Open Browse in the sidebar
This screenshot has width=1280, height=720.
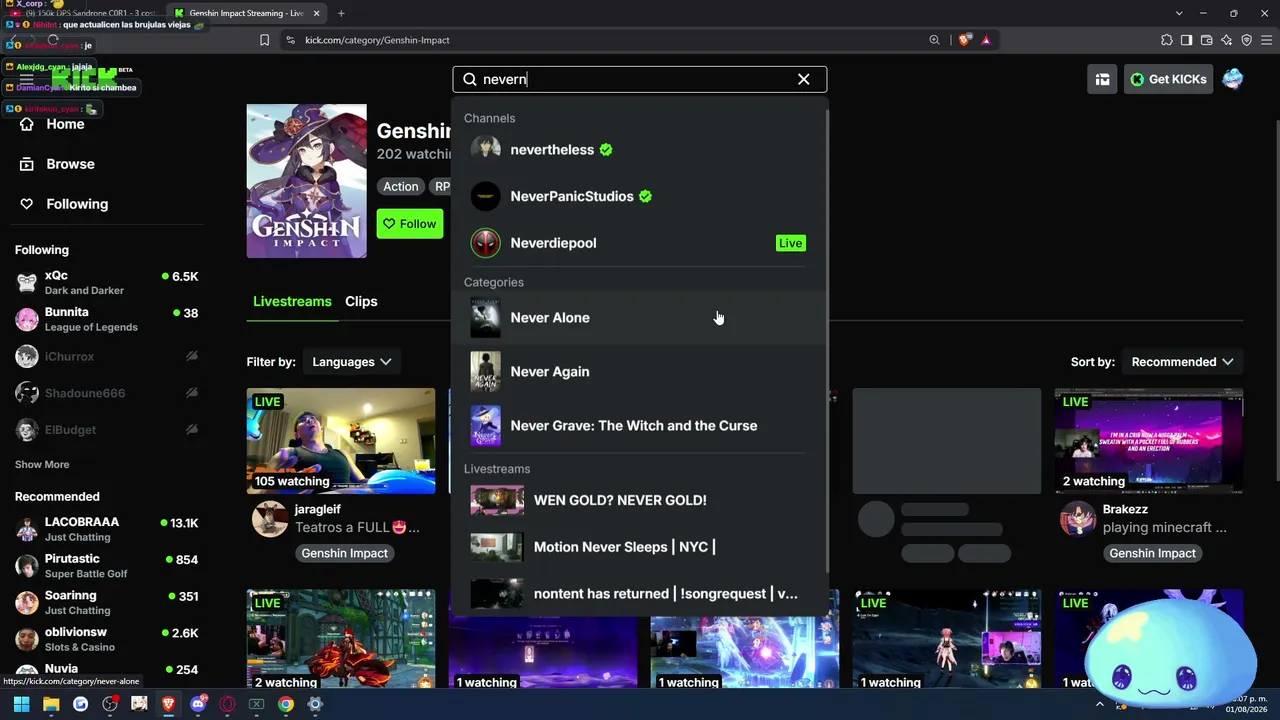[x=70, y=164]
